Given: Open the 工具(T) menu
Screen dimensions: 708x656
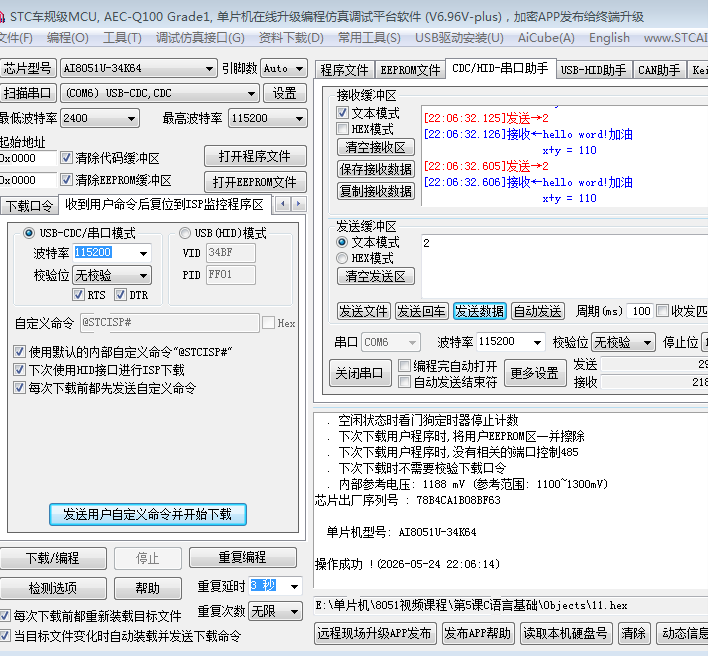Looking at the screenshot, I should [122, 37].
